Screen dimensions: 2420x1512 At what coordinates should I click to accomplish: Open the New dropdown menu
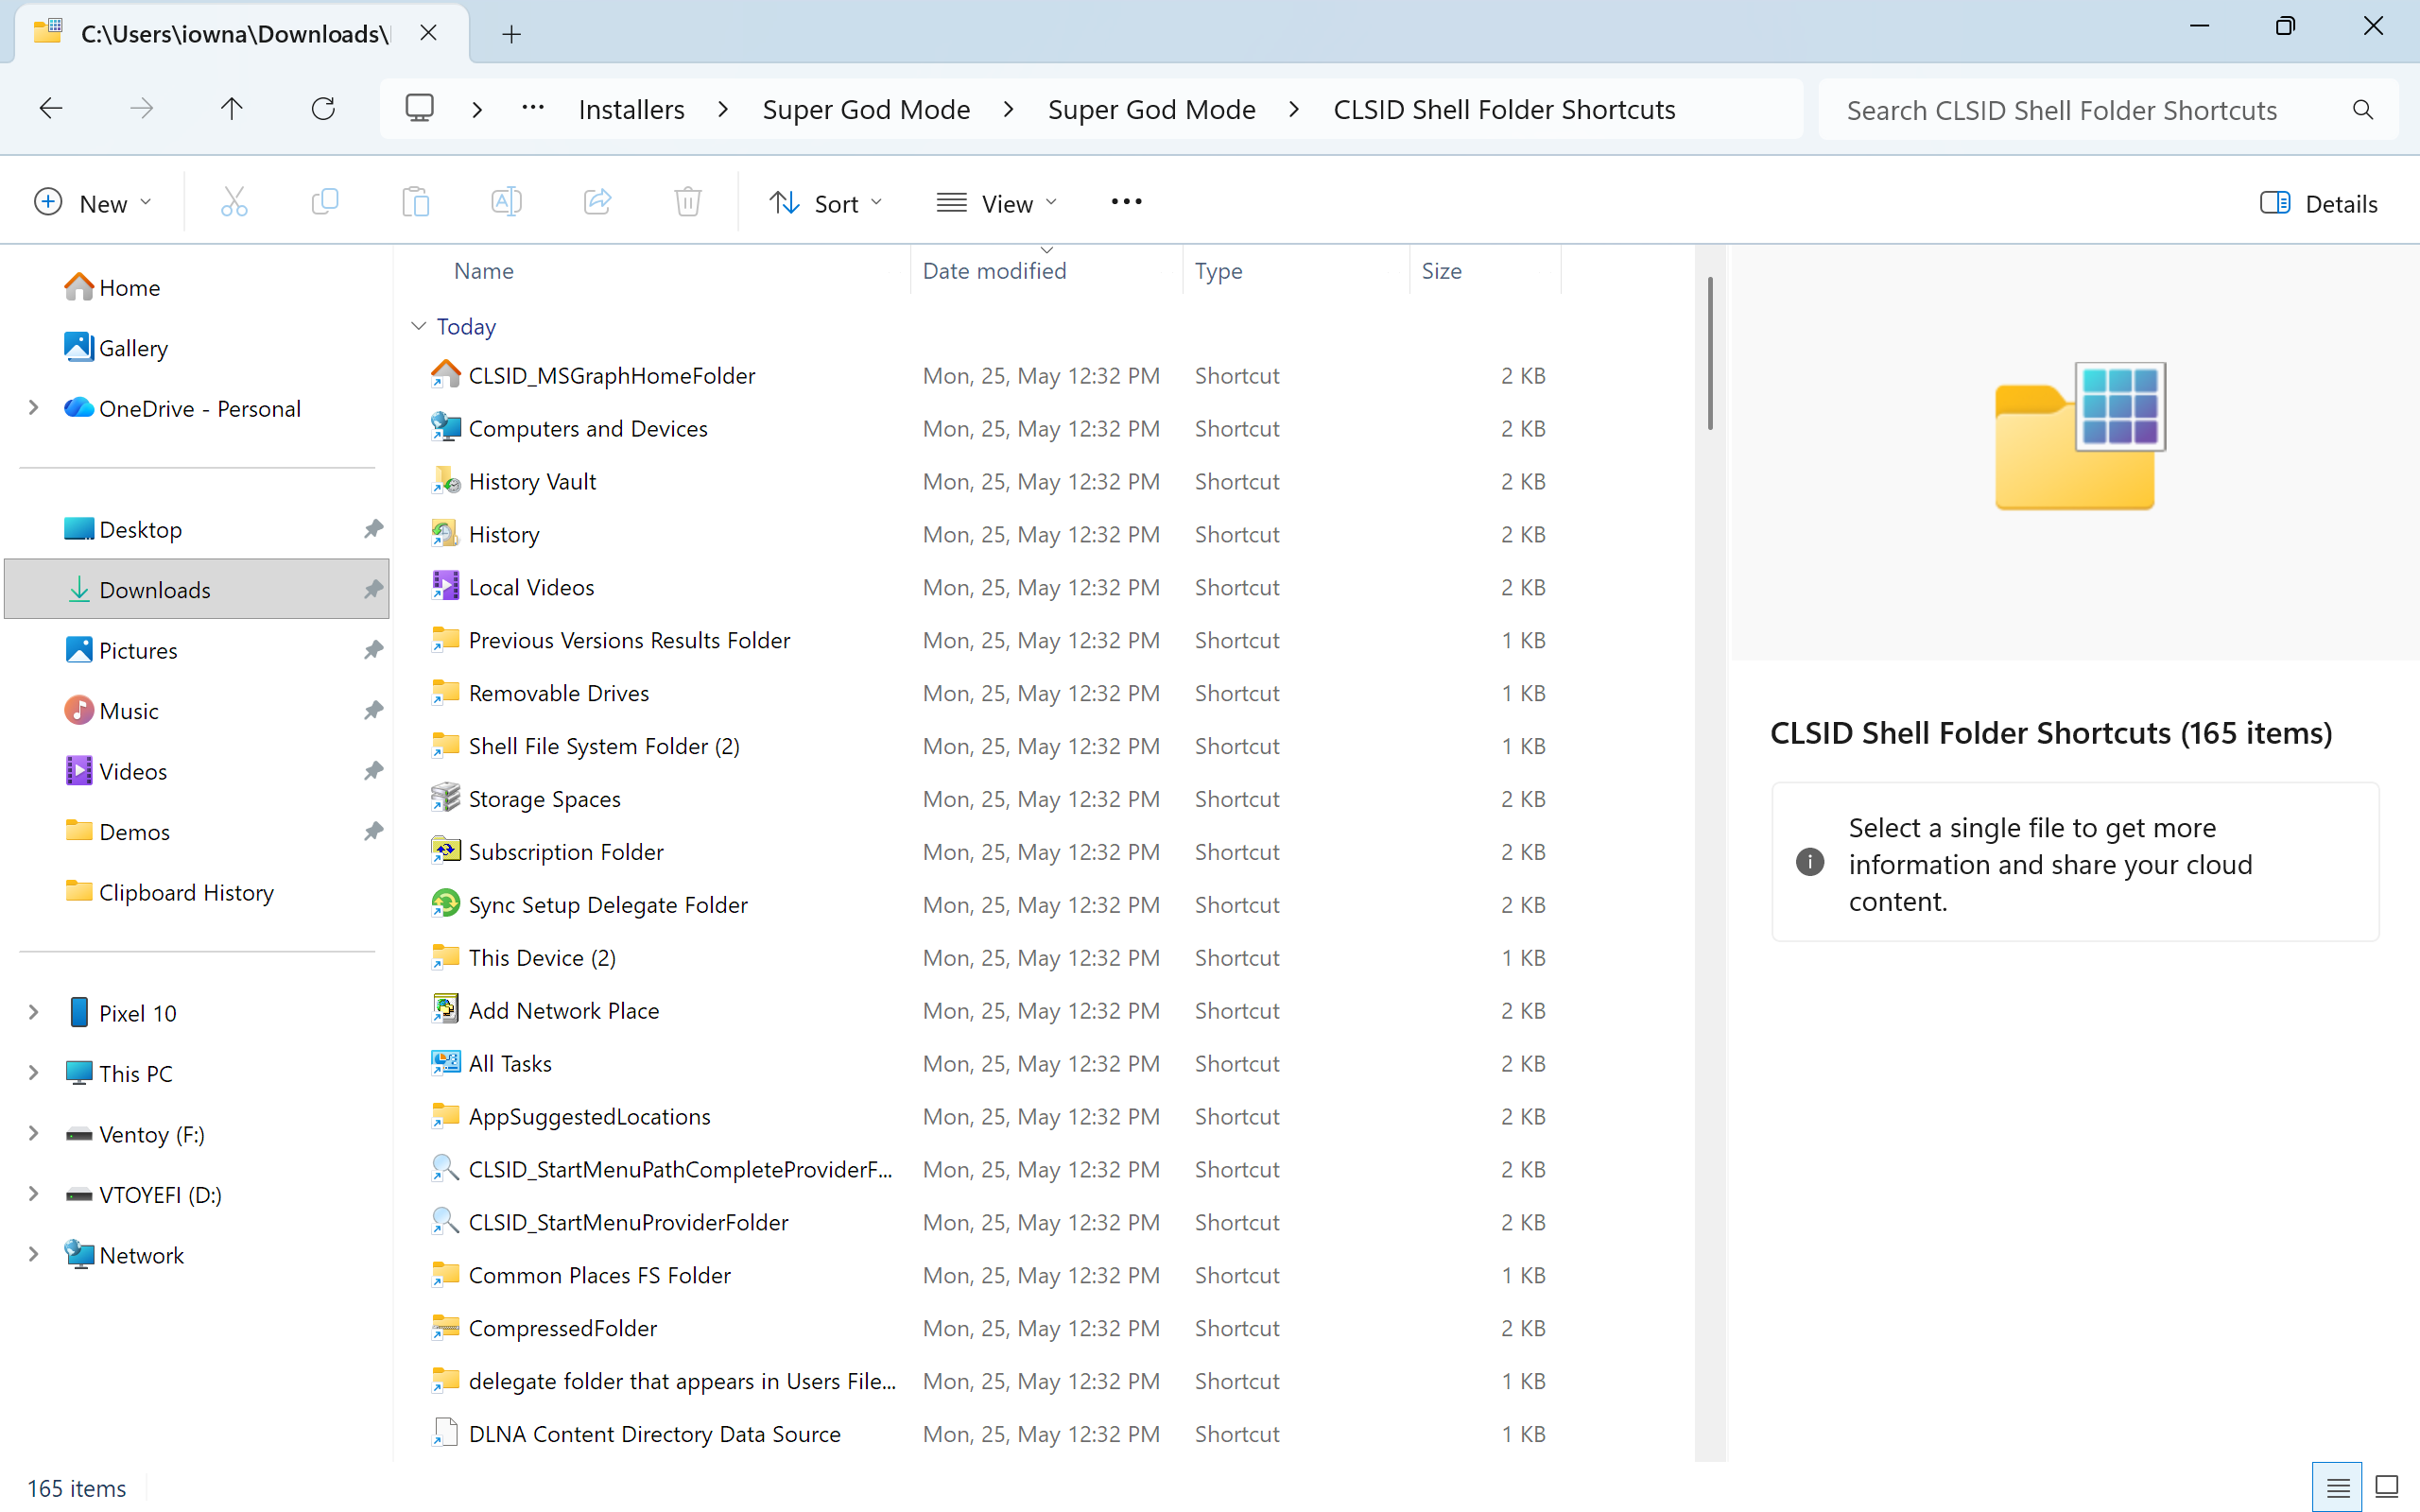pyautogui.click(x=92, y=203)
